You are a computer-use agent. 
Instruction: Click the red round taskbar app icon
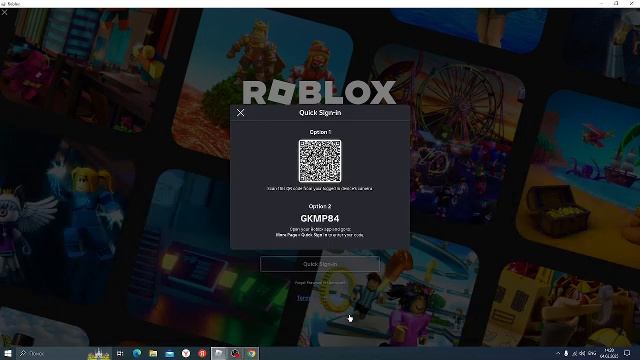point(202,353)
